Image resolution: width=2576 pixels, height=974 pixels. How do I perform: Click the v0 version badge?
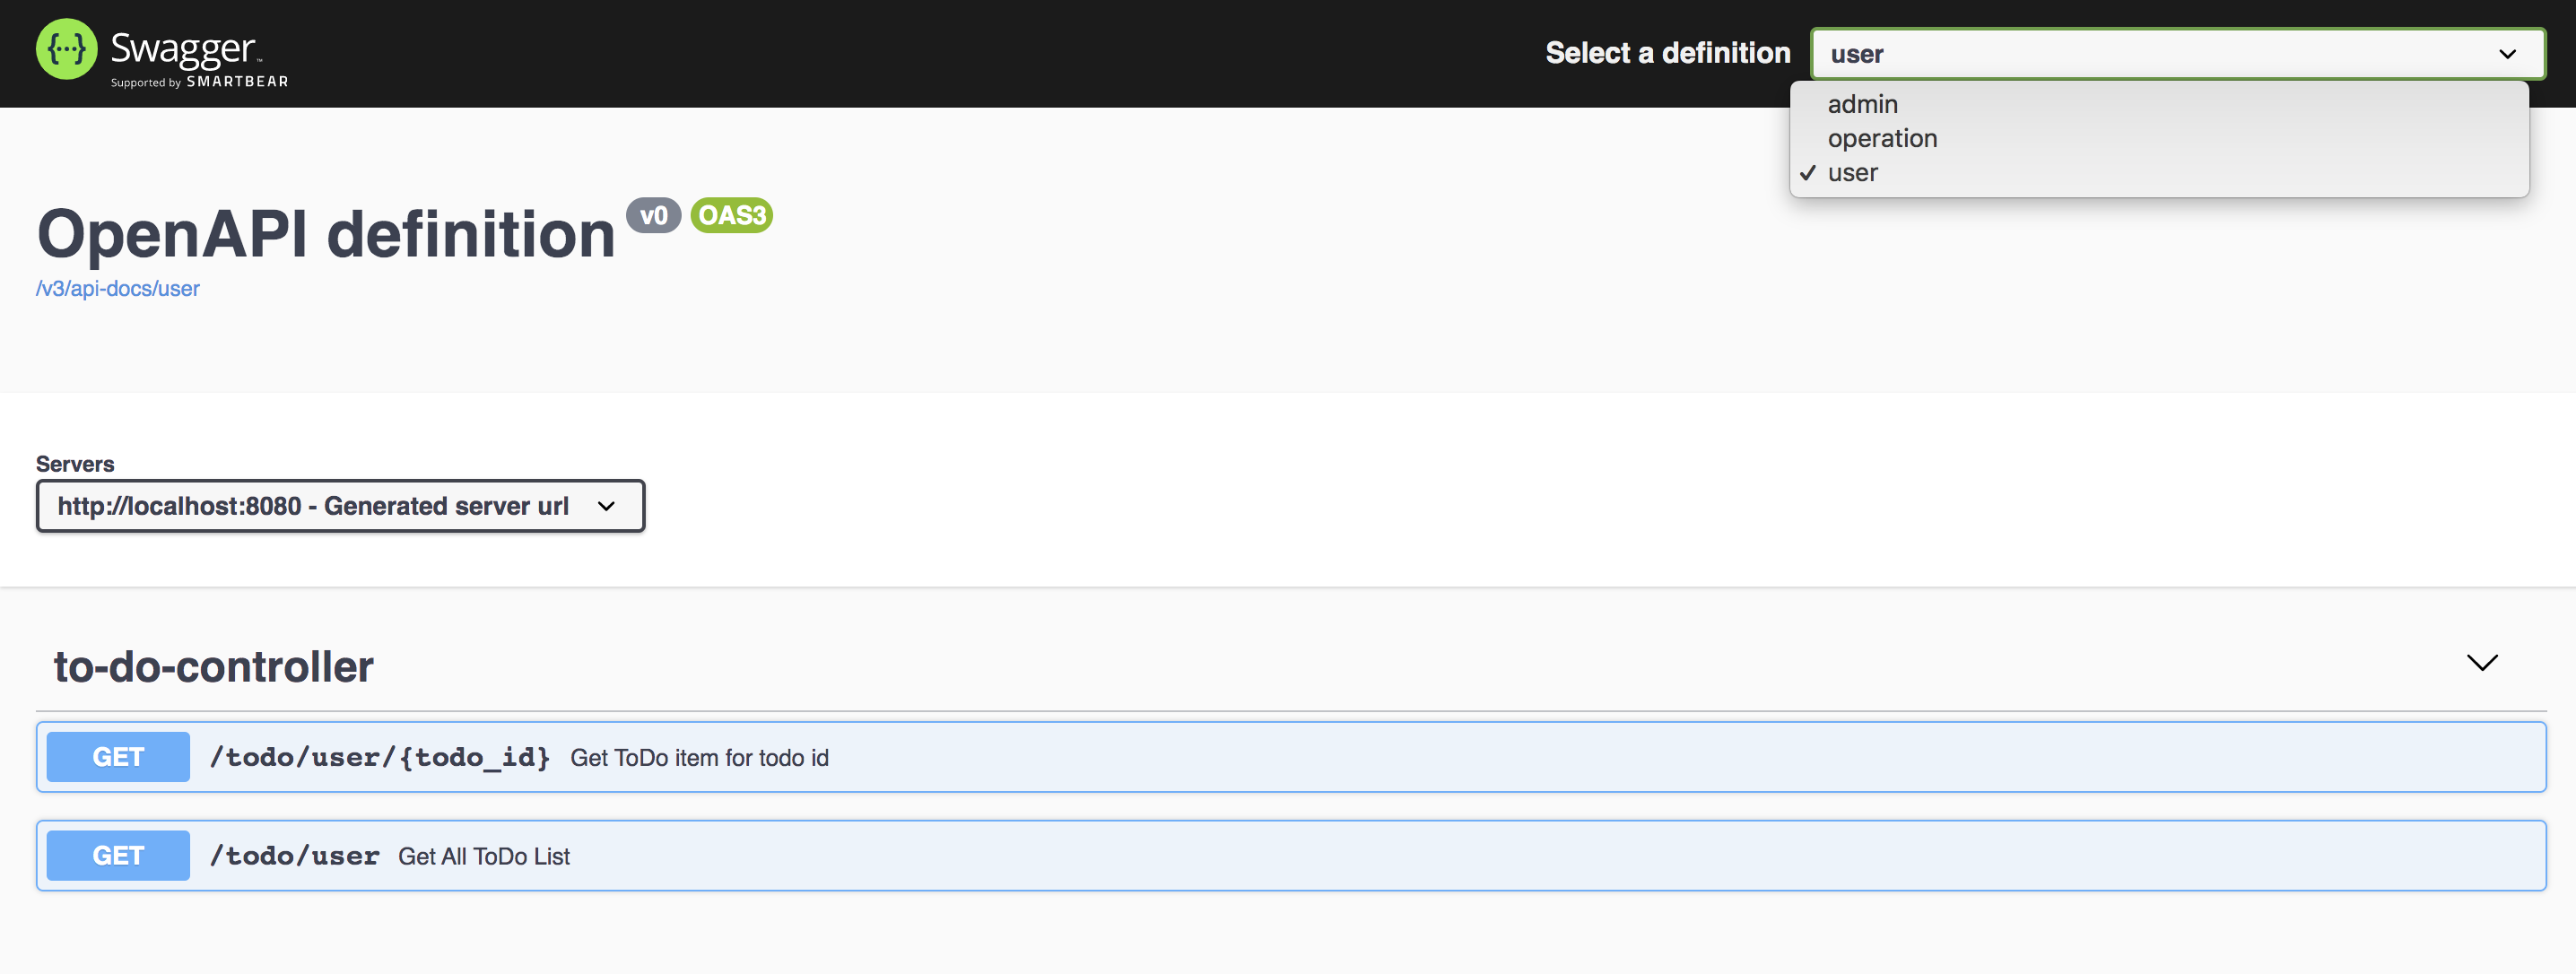click(653, 215)
